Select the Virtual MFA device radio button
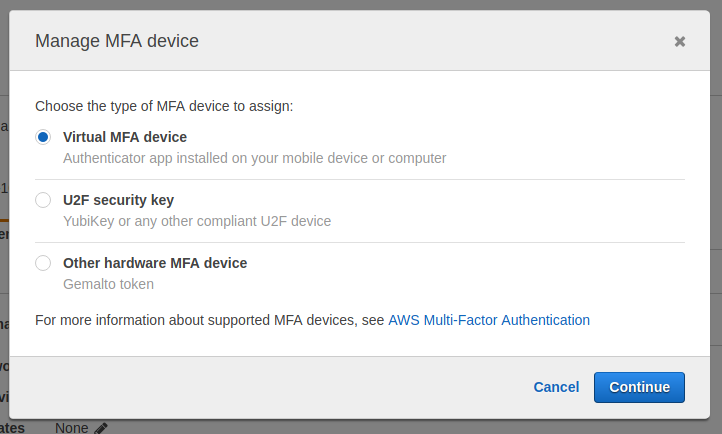This screenshot has width=722, height=434. pos(43,137)
